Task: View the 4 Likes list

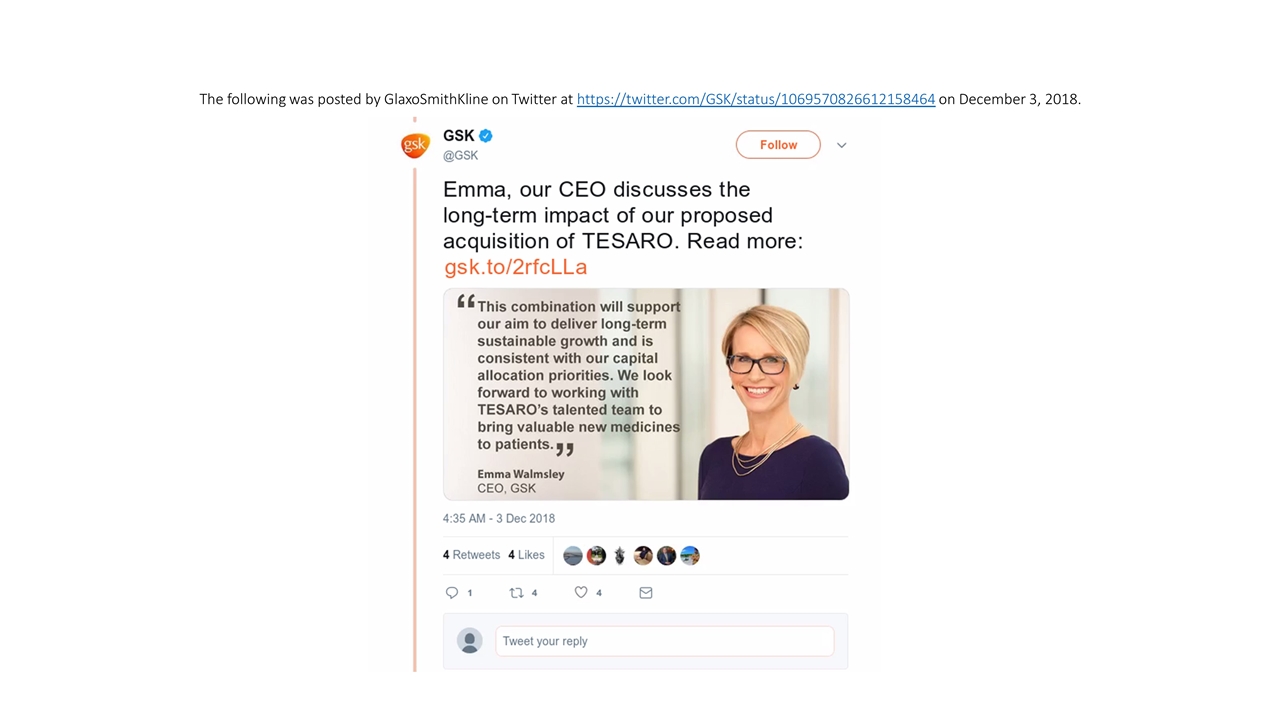Action: pos(526,555)
